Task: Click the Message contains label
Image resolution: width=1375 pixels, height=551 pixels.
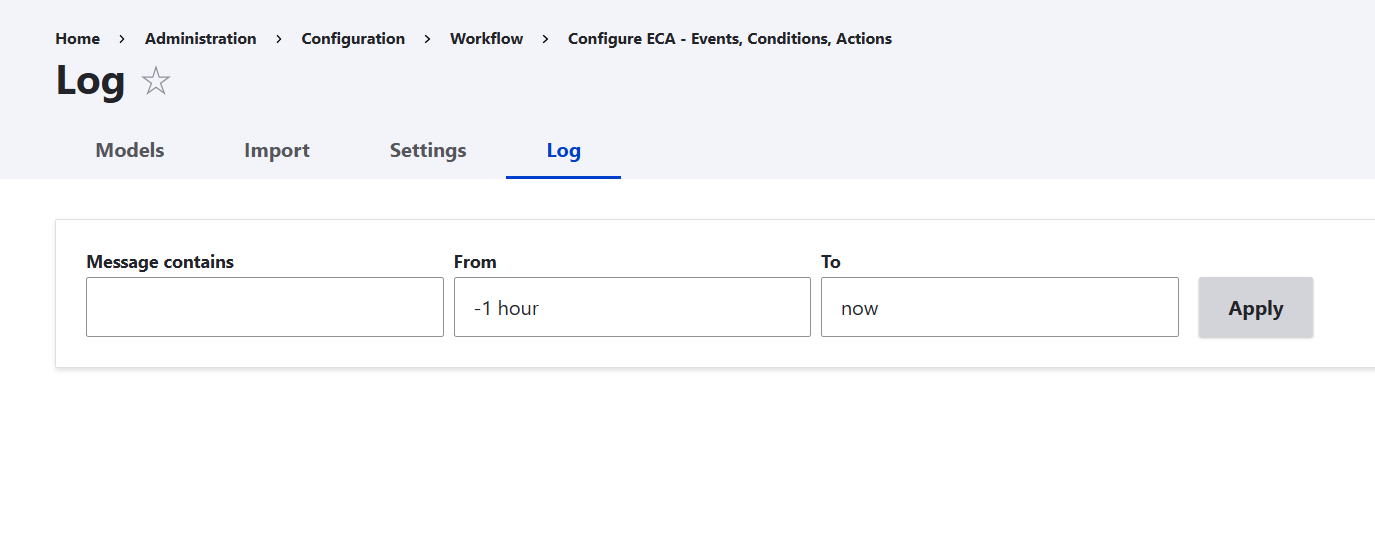Action: (160, 262)
